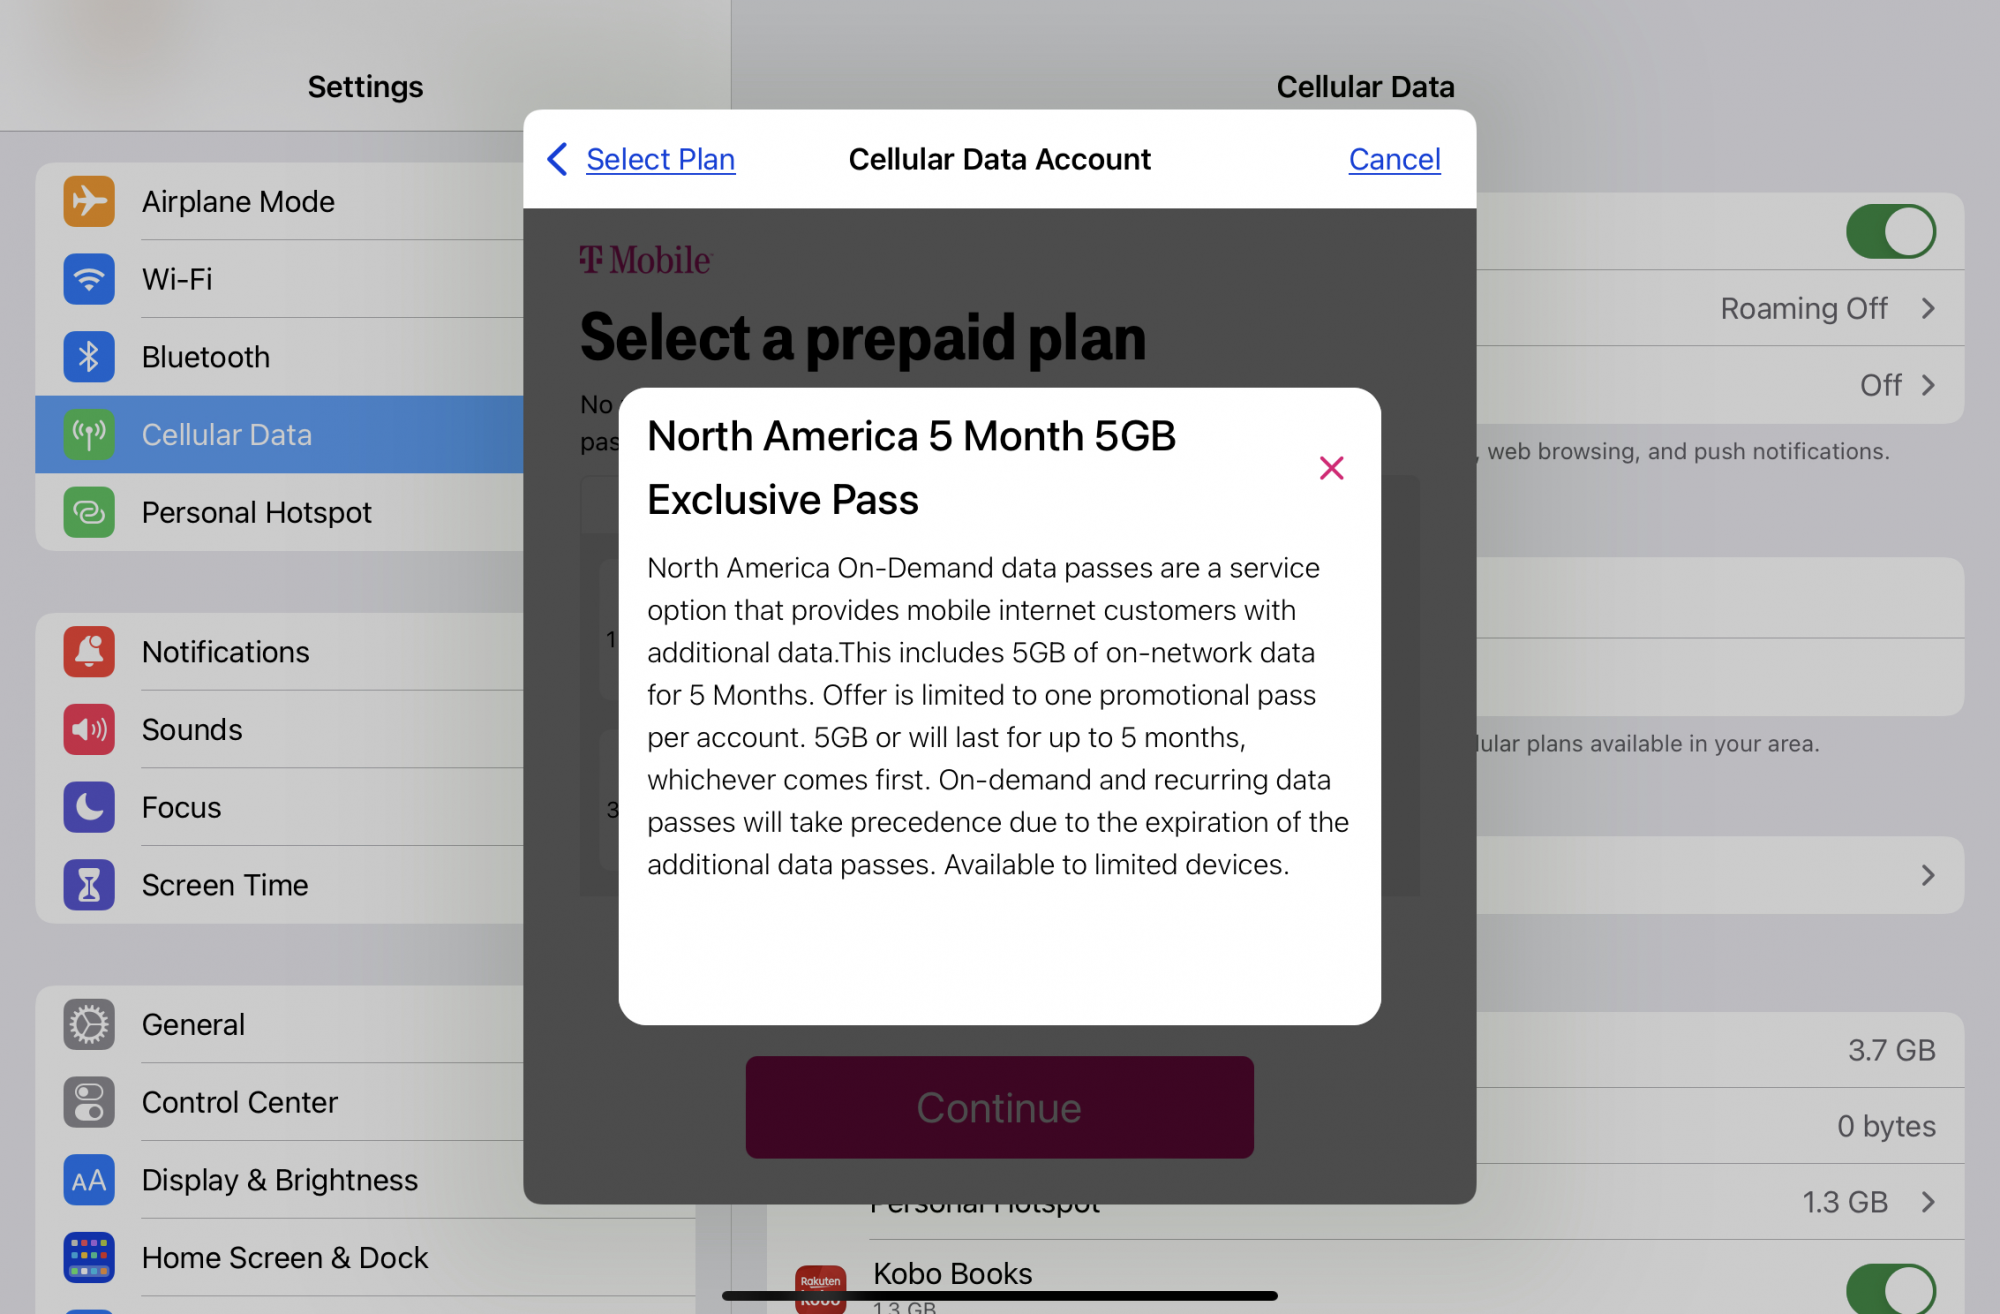Tap the Bluetooth settings icon
The height and width of the screenshot is (1314, 2000).
tap(88, 356)
